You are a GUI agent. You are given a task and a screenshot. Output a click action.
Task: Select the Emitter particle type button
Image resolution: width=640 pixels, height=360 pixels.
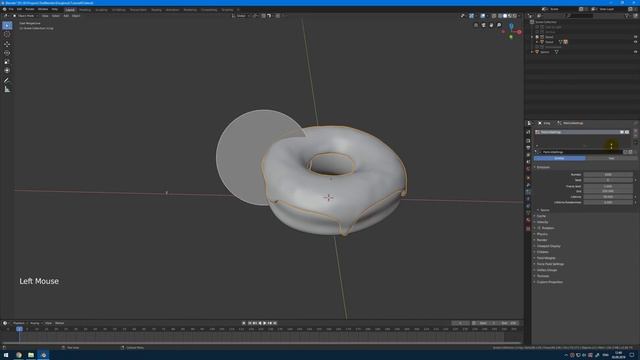[x=559, y=158]
